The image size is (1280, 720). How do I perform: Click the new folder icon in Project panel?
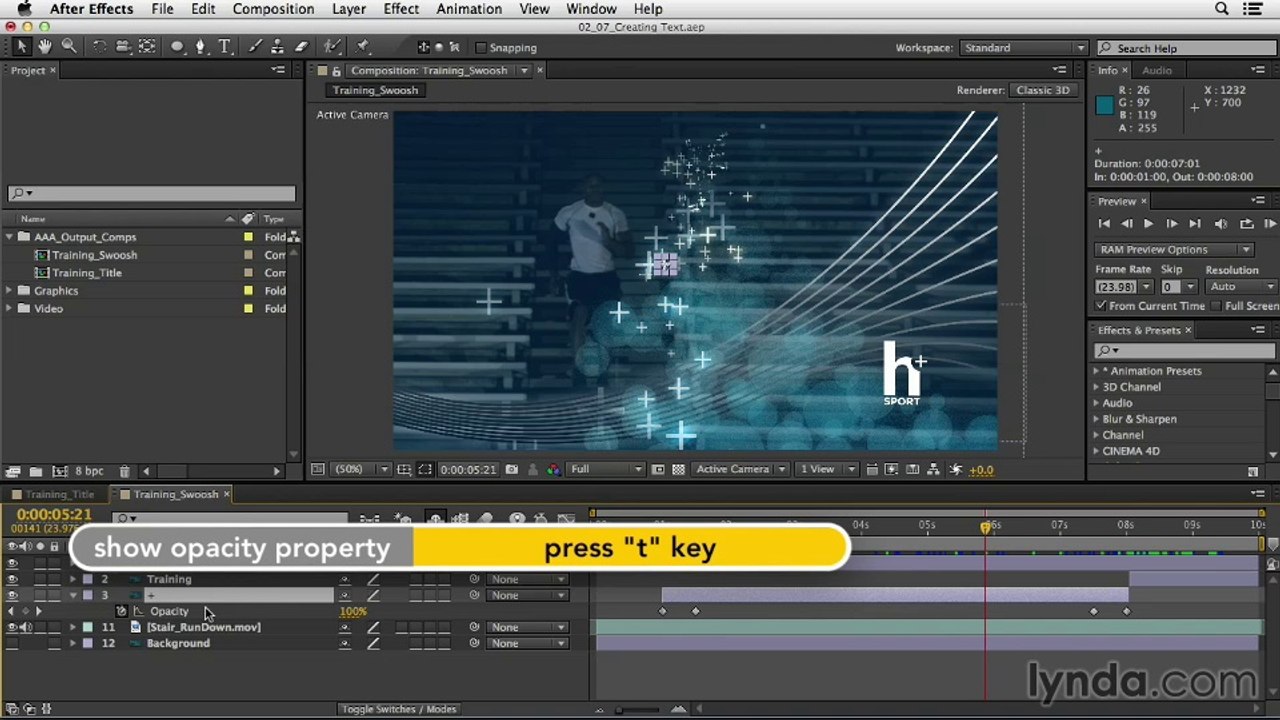point(36,471)
